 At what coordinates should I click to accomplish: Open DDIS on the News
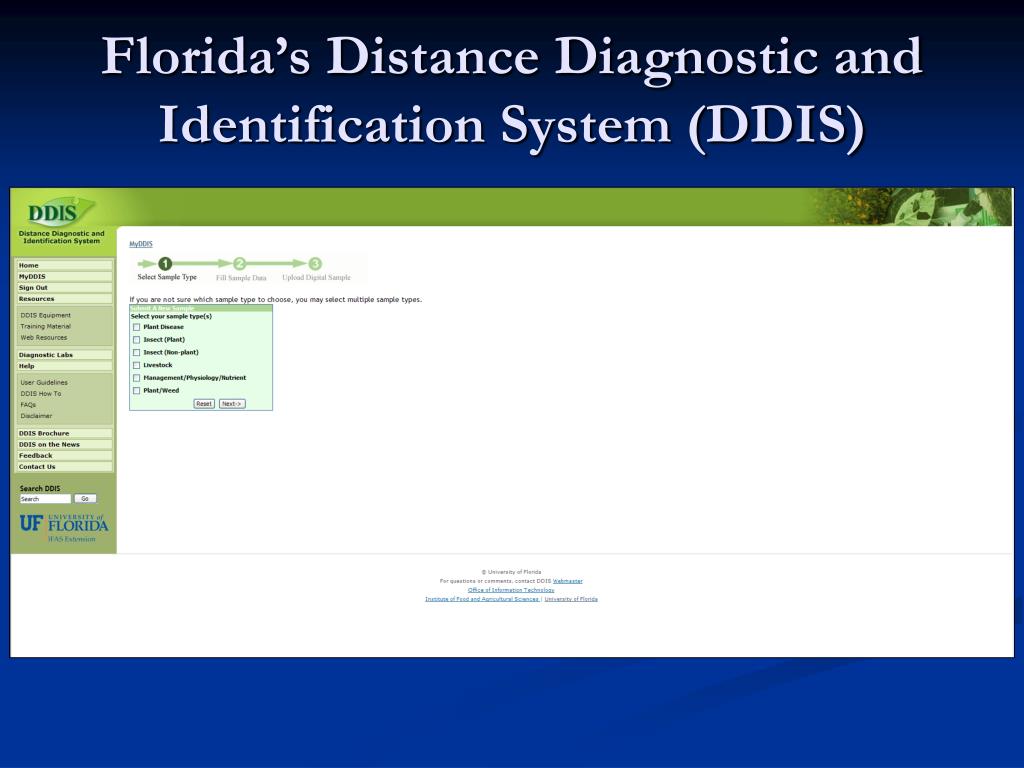pos(64,444)
